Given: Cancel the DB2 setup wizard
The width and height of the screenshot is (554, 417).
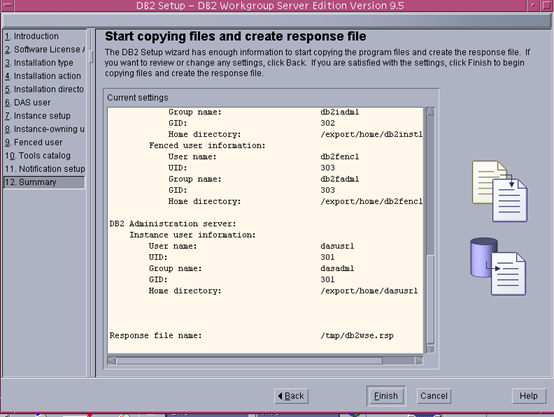Looking at the screenshot, I should tap(434, 396).
